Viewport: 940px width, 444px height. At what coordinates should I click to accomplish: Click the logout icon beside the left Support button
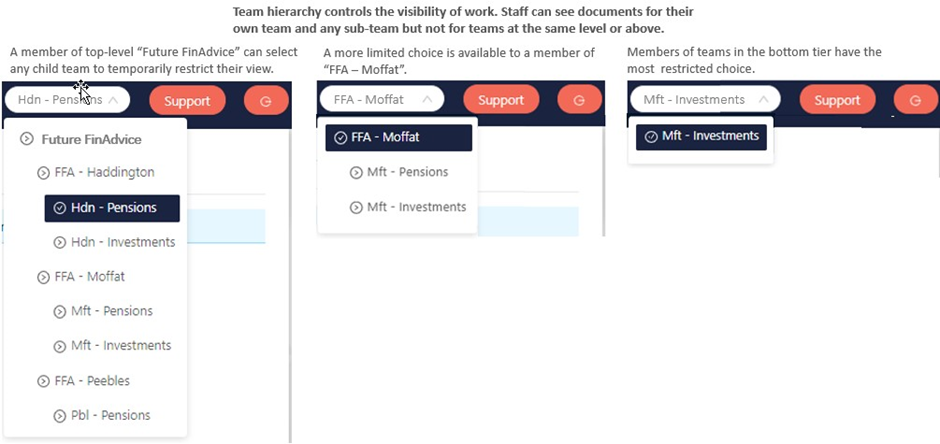point(266,101)
